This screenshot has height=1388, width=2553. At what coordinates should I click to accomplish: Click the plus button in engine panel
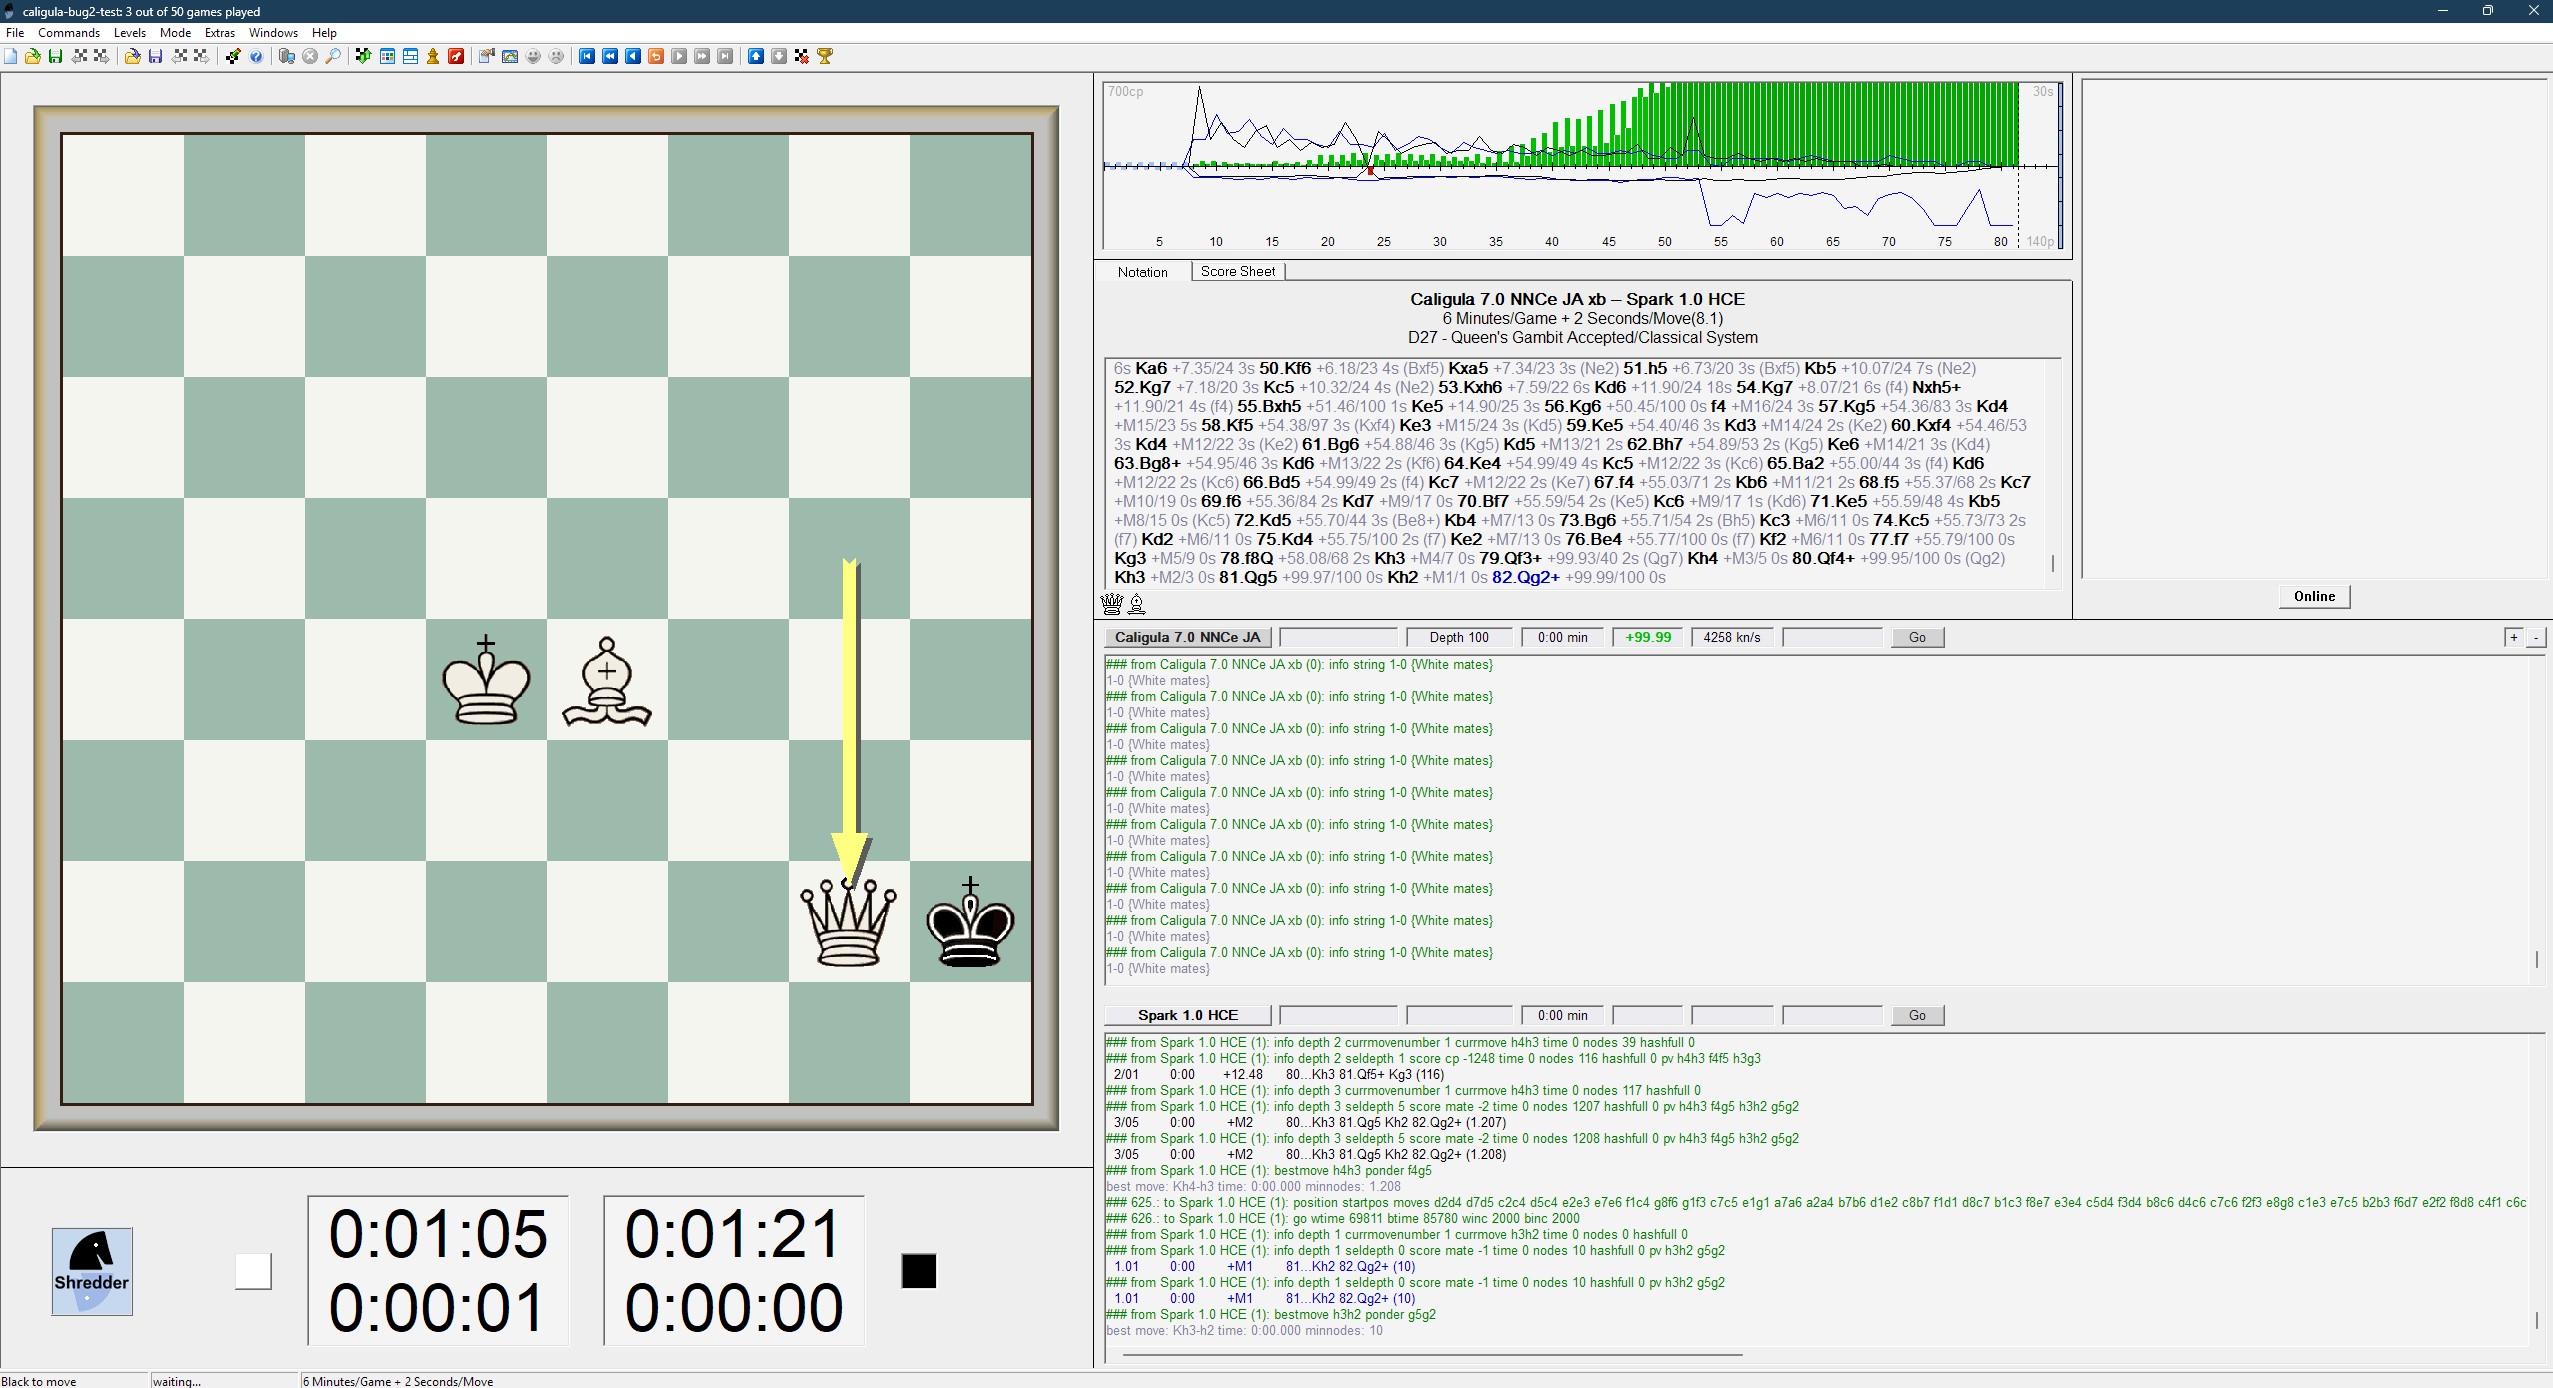2513,637
